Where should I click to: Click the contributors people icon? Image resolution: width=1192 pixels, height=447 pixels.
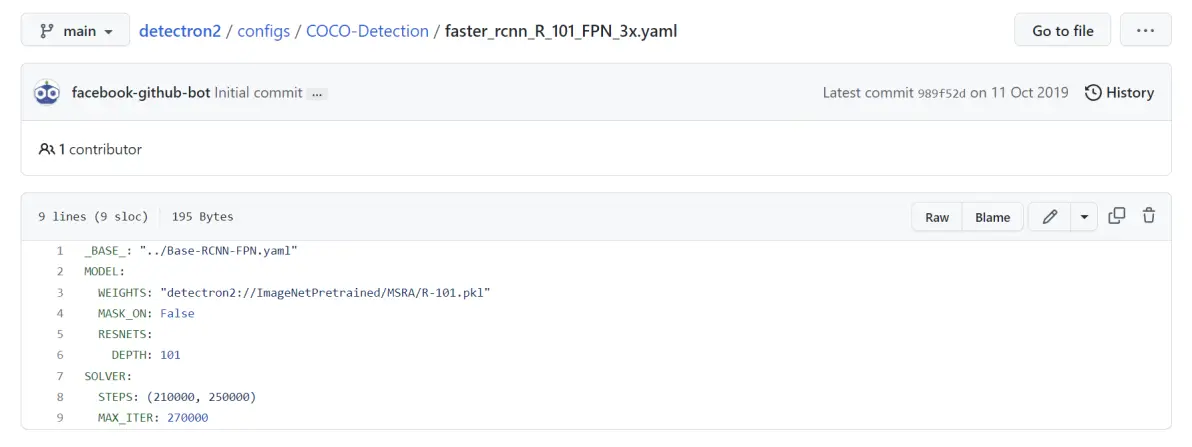(x=47, y=150)
